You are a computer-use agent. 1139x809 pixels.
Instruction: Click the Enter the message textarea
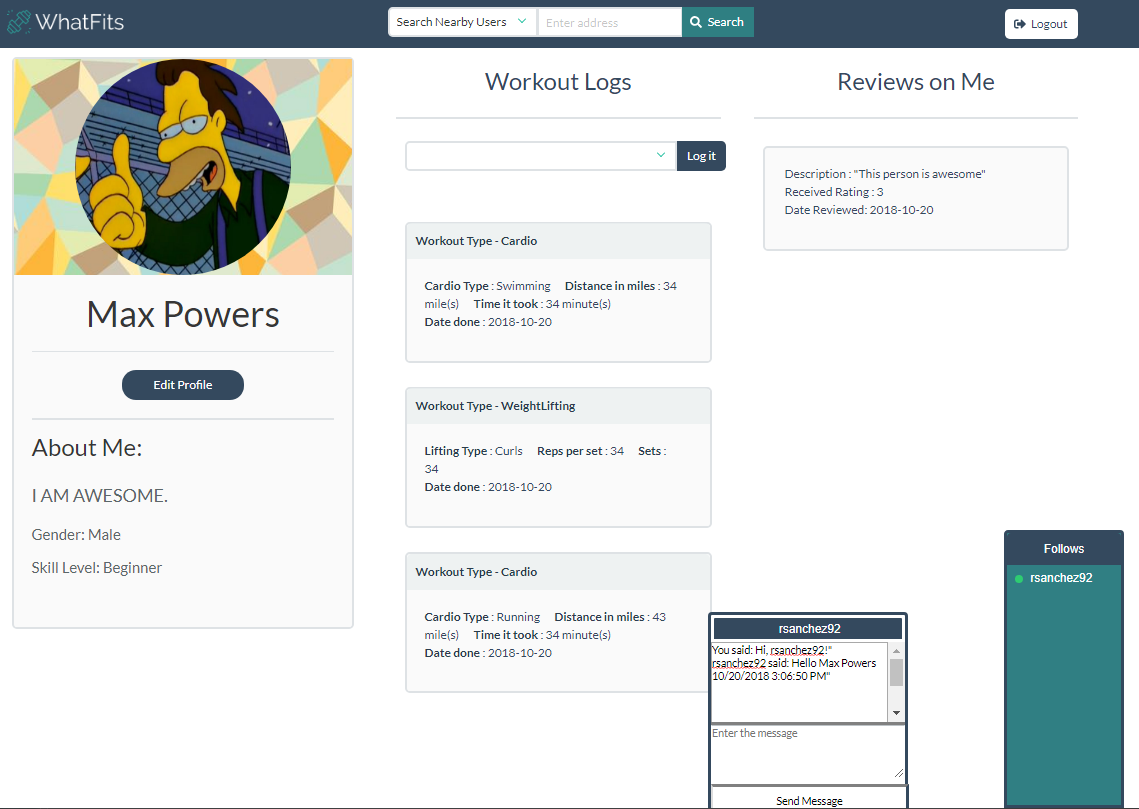pos(808,754)
